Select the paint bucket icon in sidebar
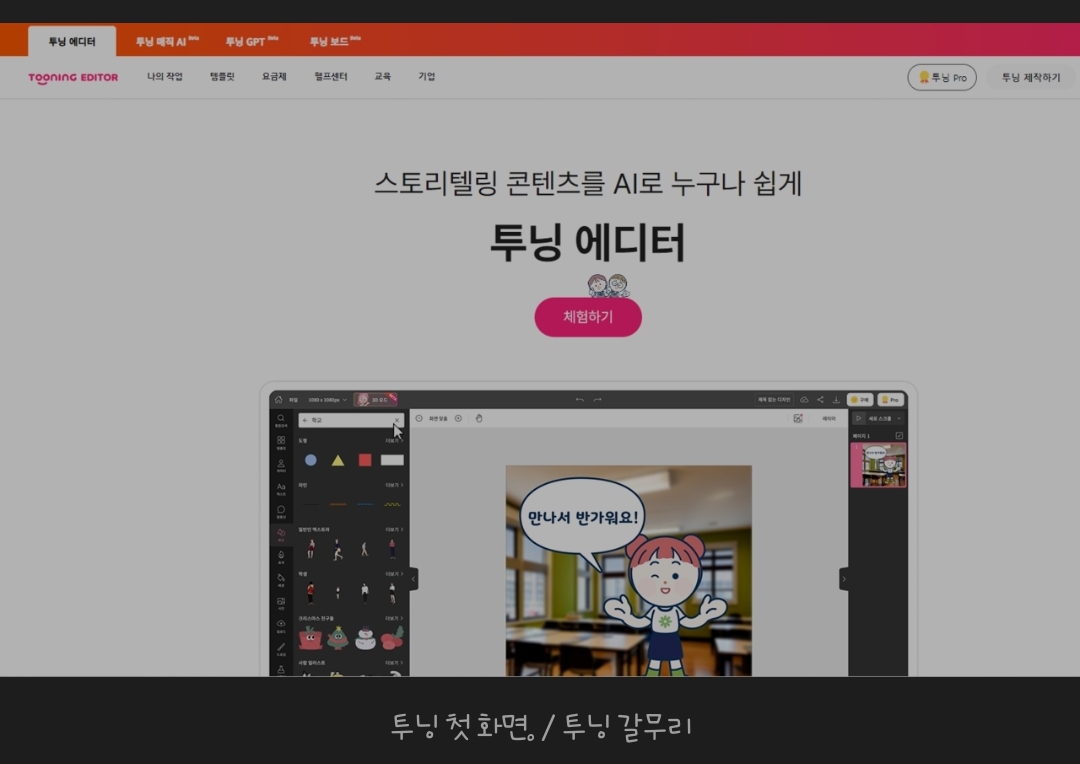Image resolution: width=1080 pixels, height=764 pixels. [x=281, y=579]
